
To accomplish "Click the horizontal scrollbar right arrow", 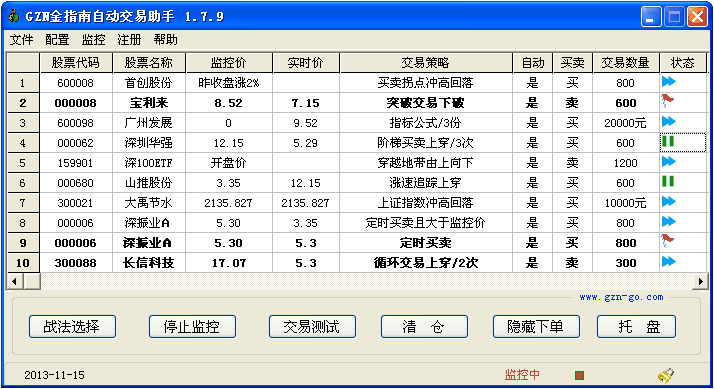I will [700, 282].
